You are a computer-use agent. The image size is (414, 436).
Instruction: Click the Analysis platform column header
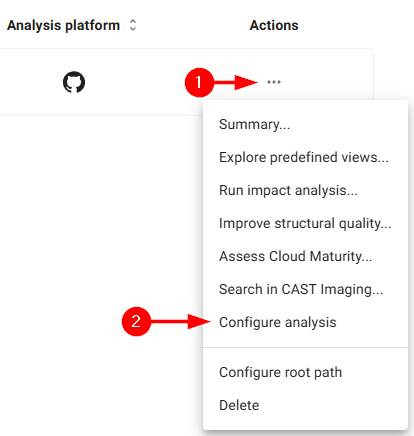63,25
